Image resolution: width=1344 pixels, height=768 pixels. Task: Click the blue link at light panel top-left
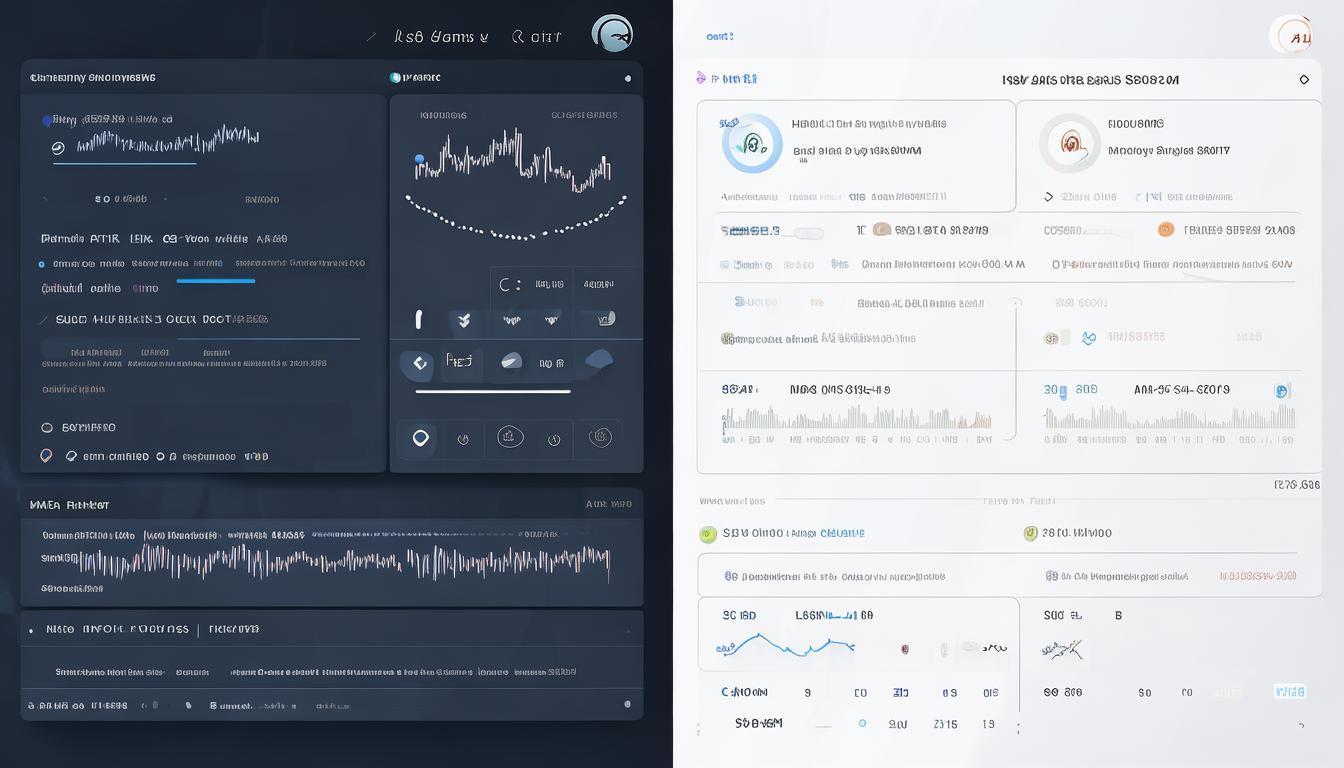coord(719,36)
